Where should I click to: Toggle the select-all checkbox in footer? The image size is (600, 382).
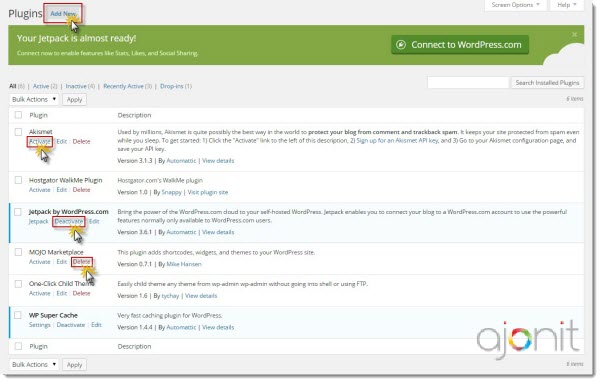18,346
